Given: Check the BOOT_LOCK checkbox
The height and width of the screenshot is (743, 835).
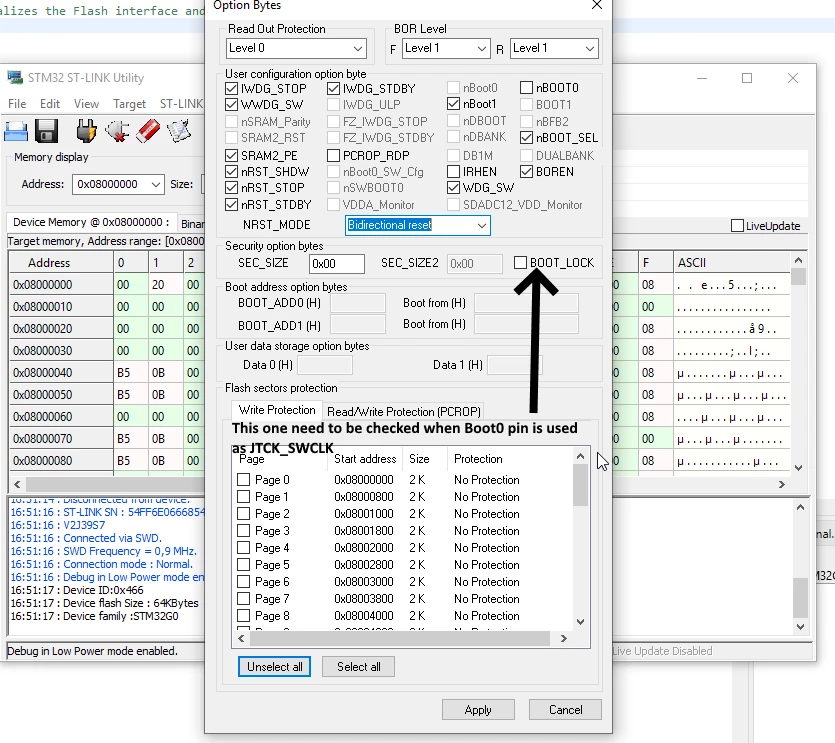Looking at the screenshot, I should pos(520,263).
